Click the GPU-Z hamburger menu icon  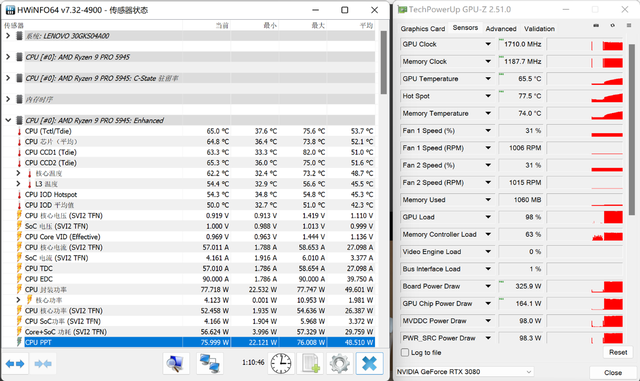pyautogui.click(x=629, y=25)
